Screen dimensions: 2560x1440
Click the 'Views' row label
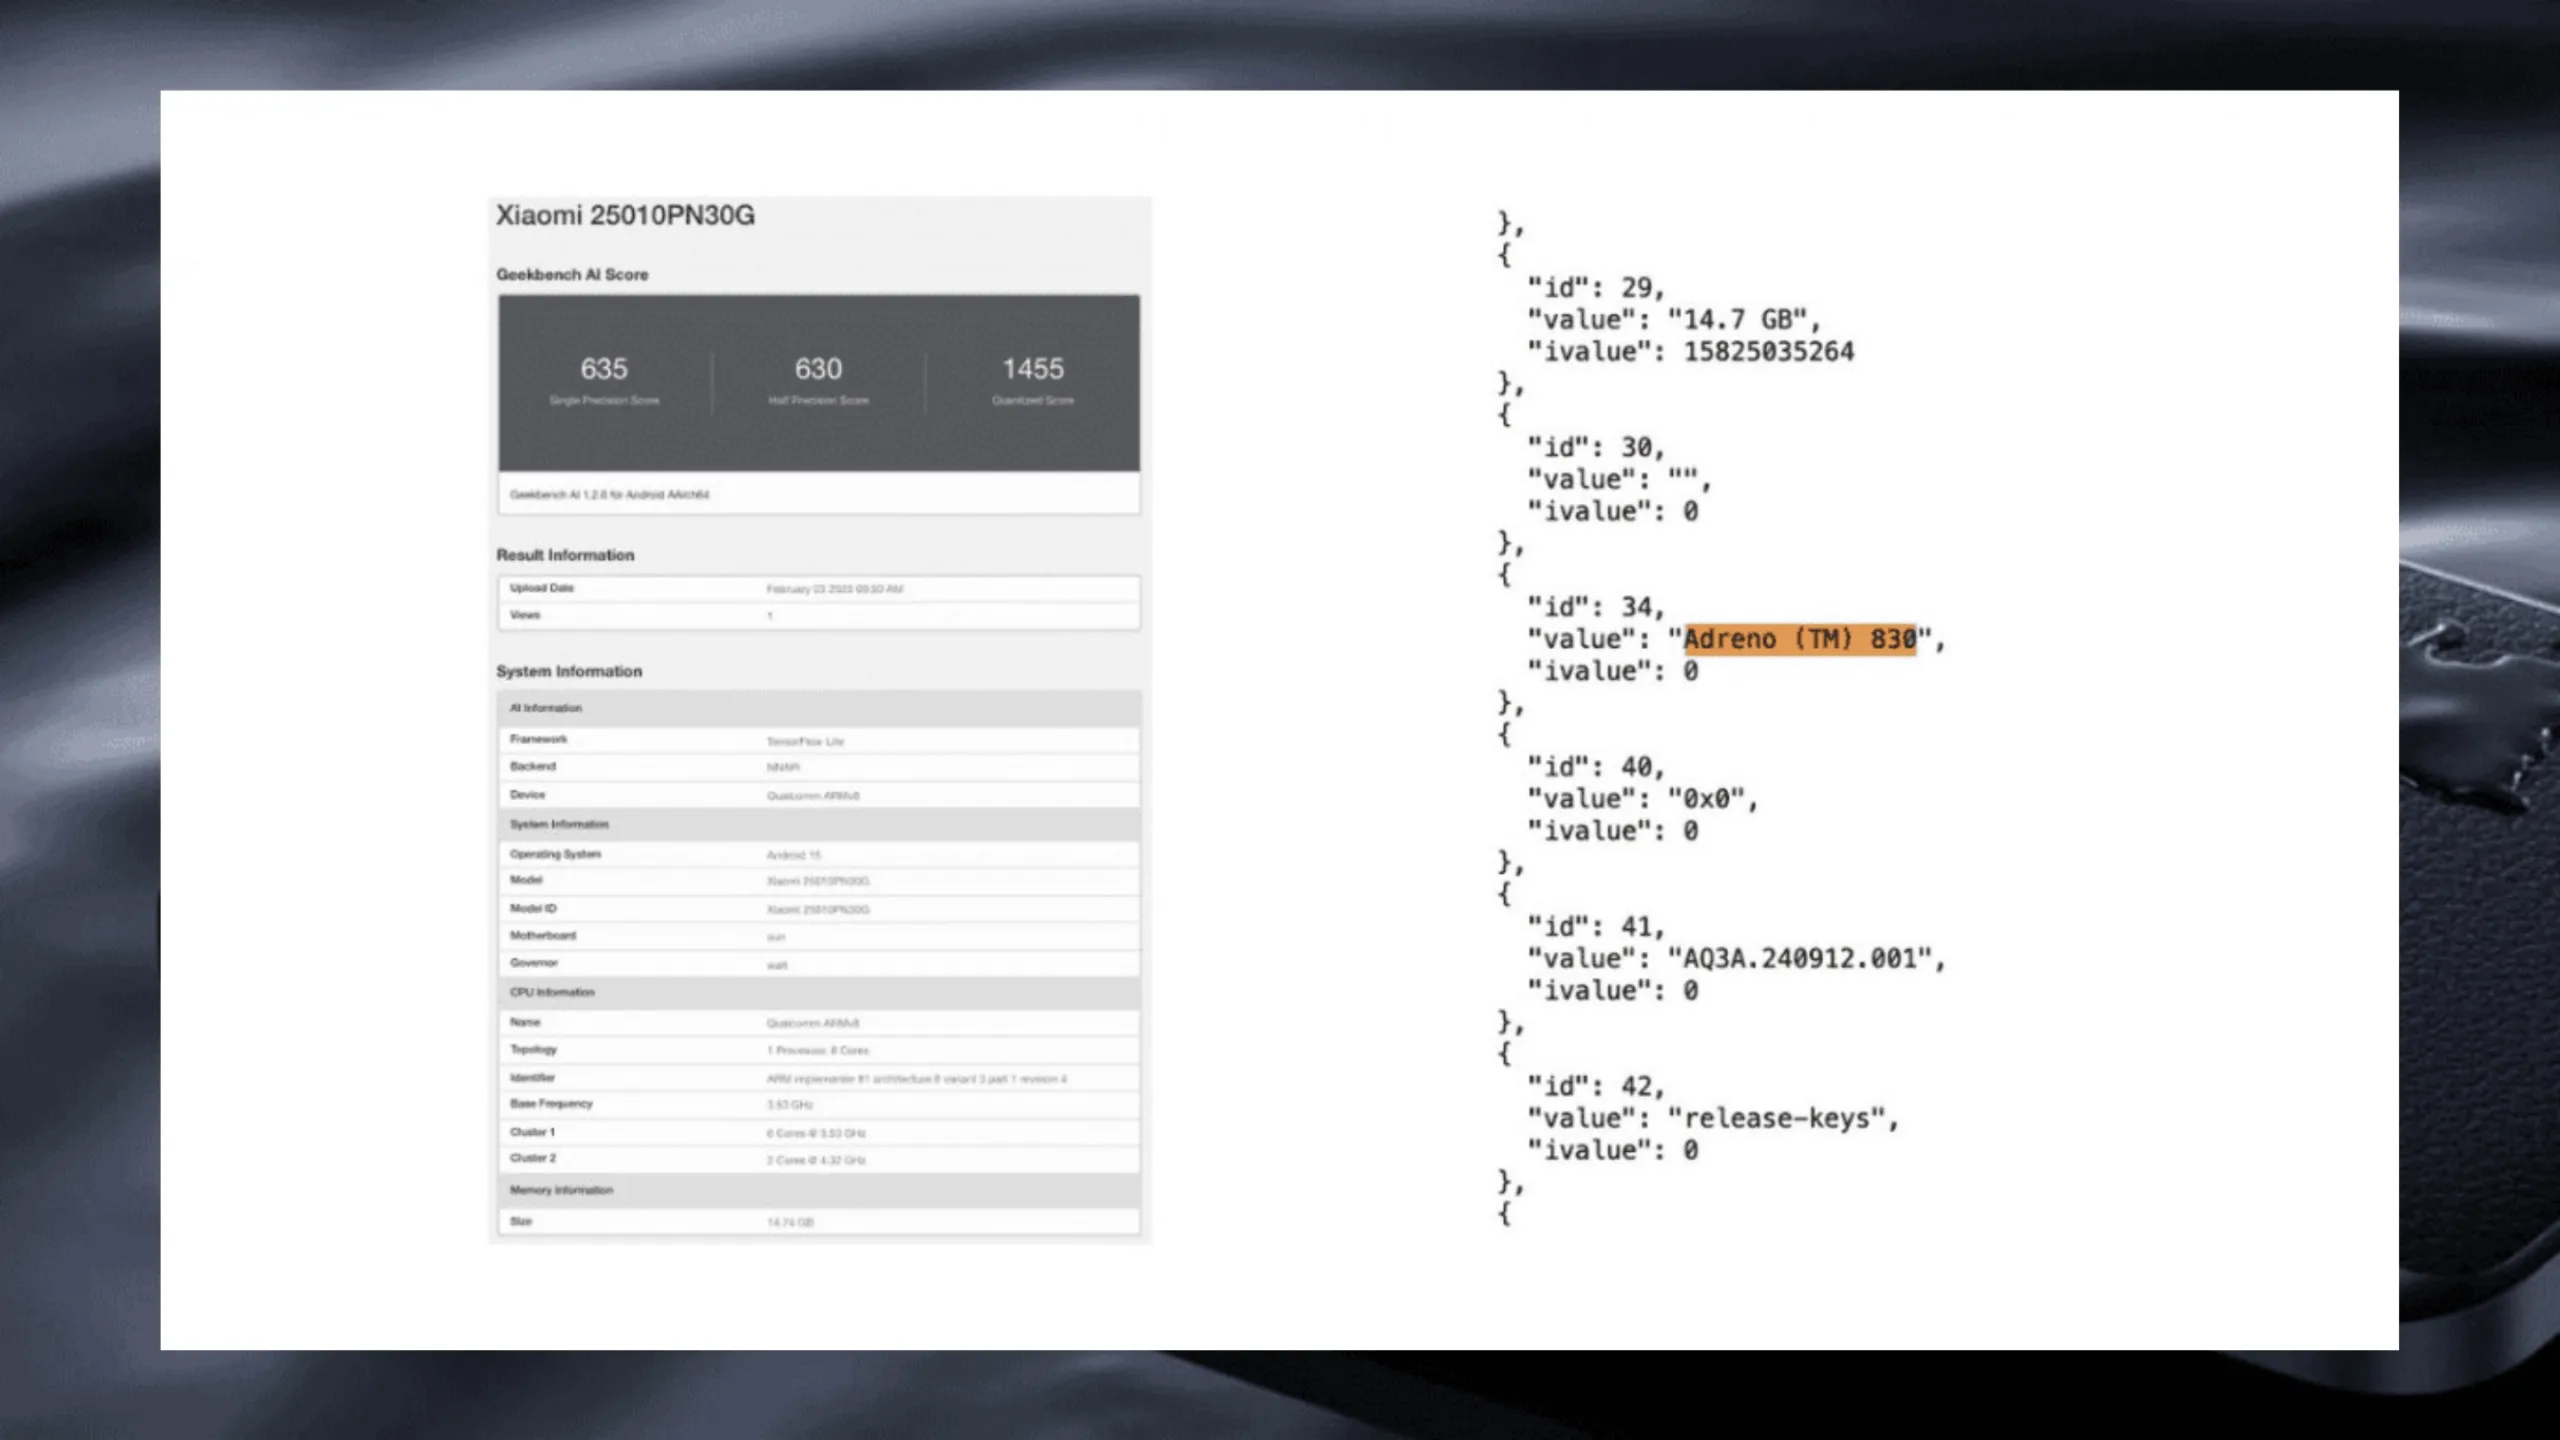(525, 615)
